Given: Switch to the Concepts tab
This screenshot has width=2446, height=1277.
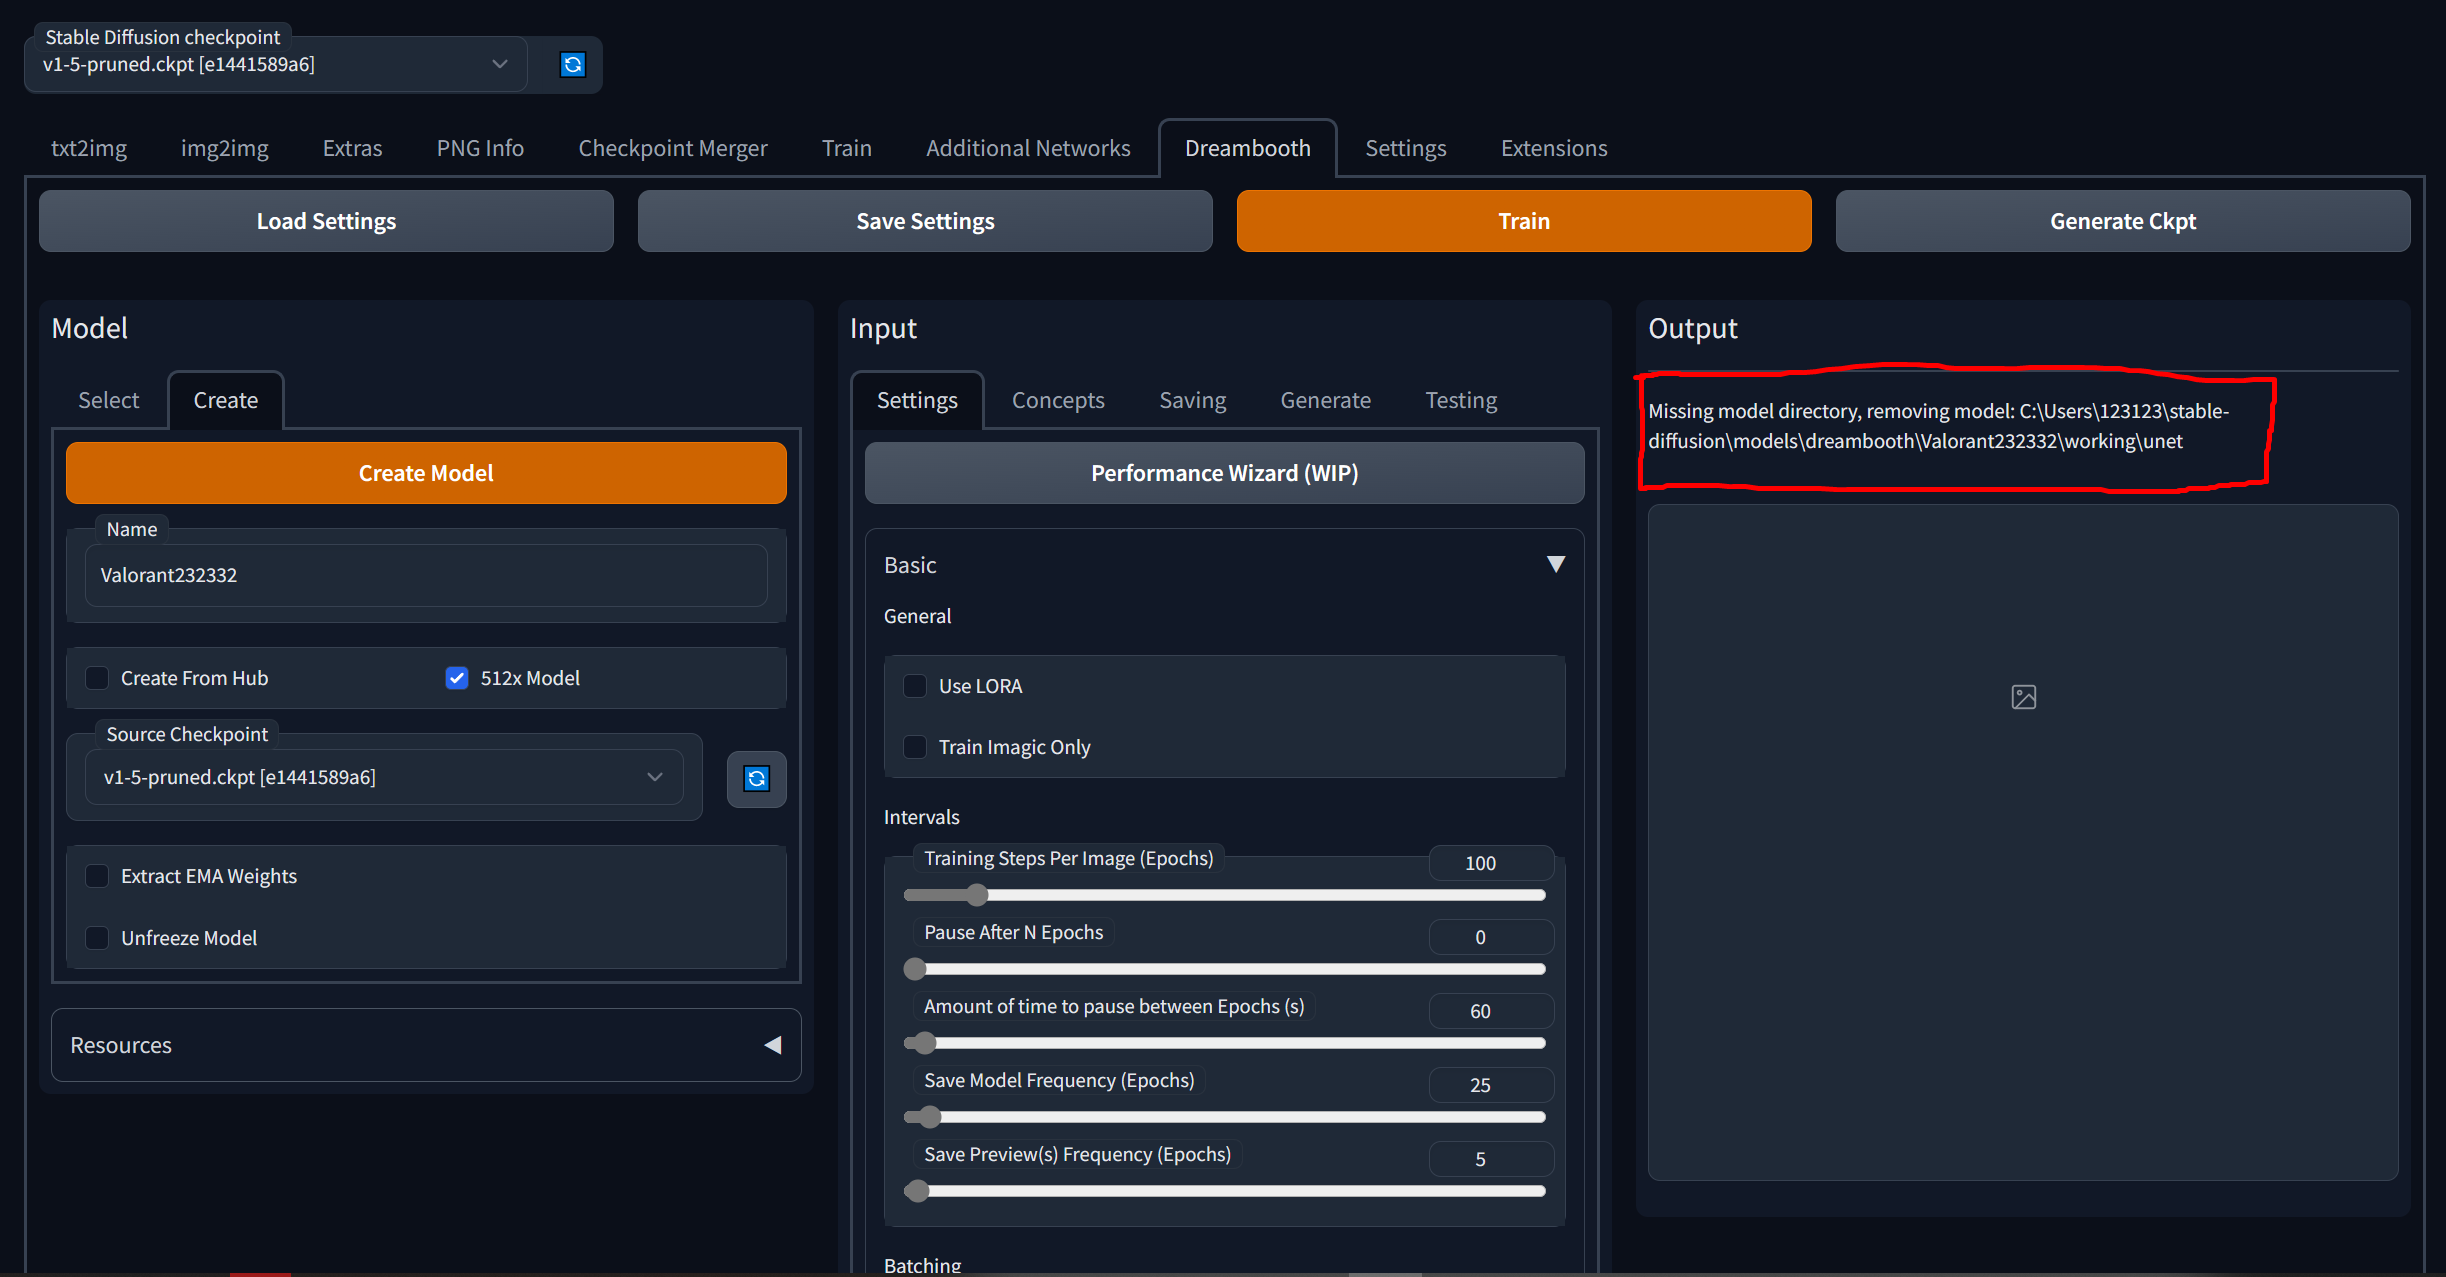Looking at the screenshot, I should click(1057, 400).
